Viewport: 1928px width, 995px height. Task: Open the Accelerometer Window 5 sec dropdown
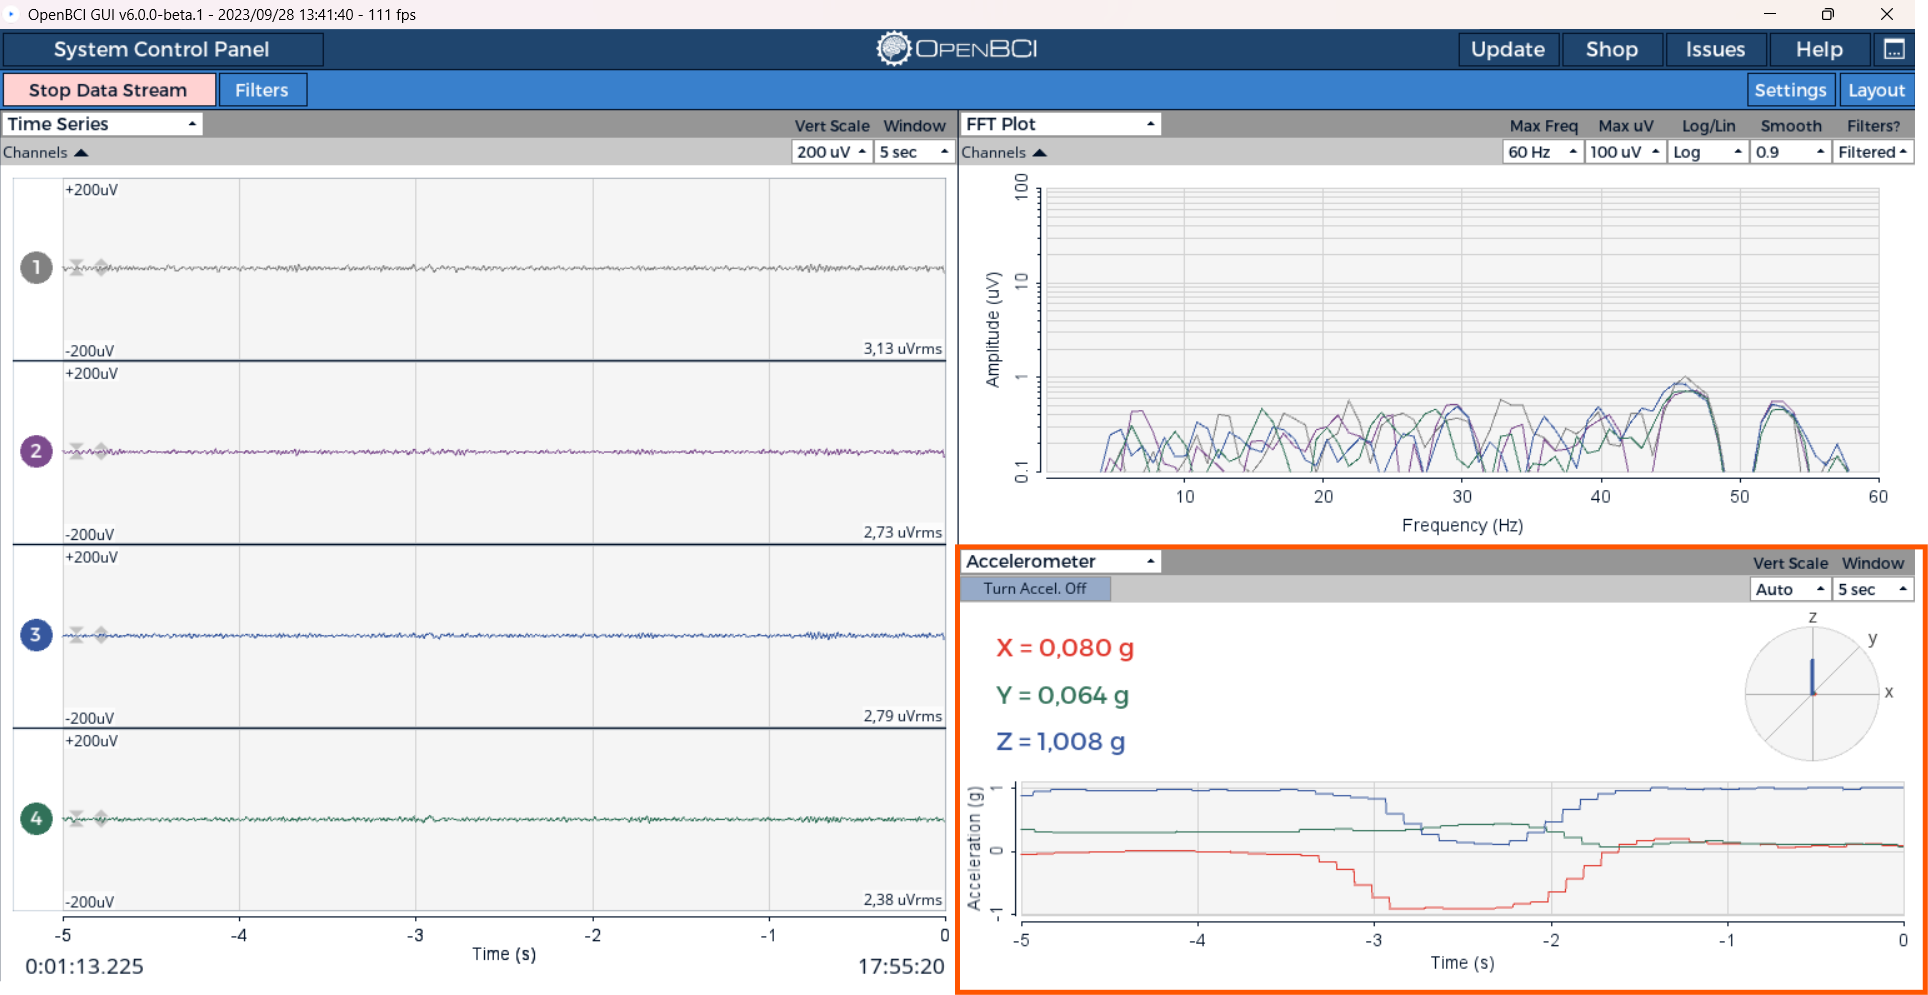click(1873, 590)
